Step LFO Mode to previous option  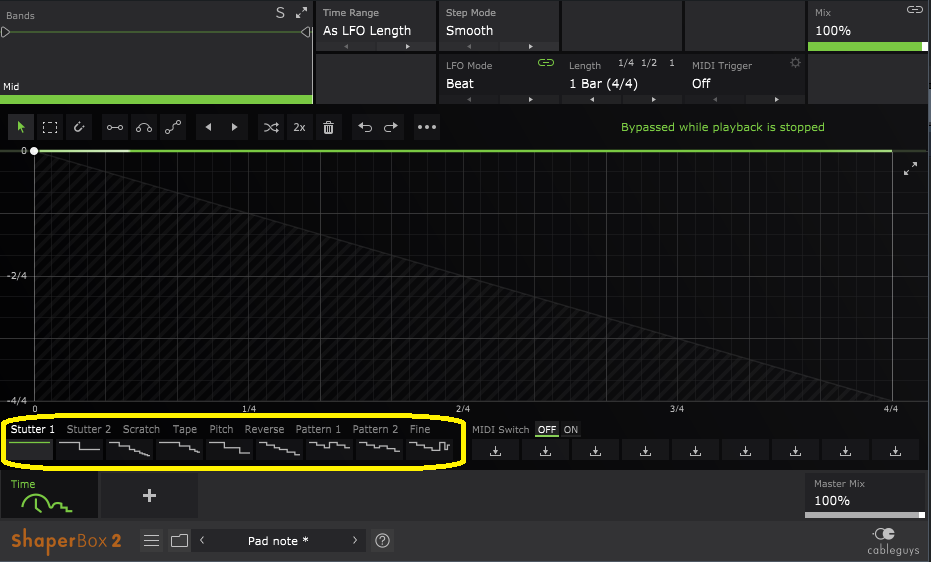(469, 100)
